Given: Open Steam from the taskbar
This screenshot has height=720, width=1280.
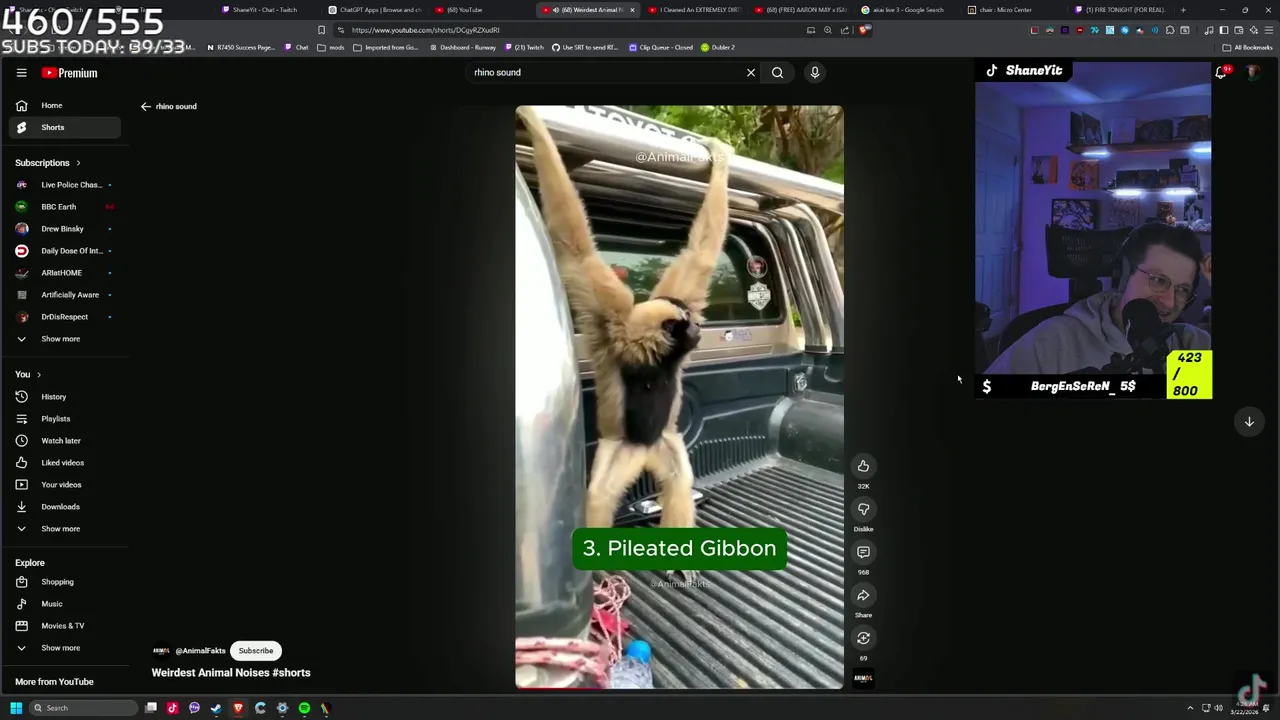Looking at the screenshot, I should 216,708.
